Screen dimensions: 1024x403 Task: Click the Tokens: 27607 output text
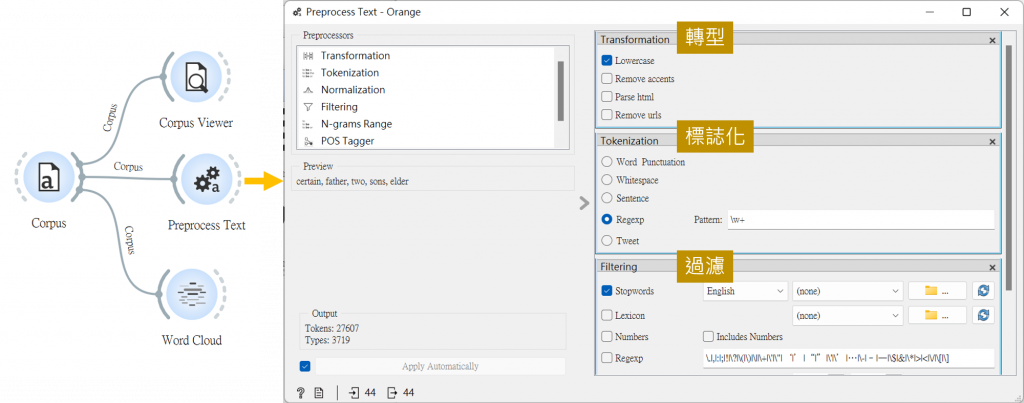coord(332,329)
